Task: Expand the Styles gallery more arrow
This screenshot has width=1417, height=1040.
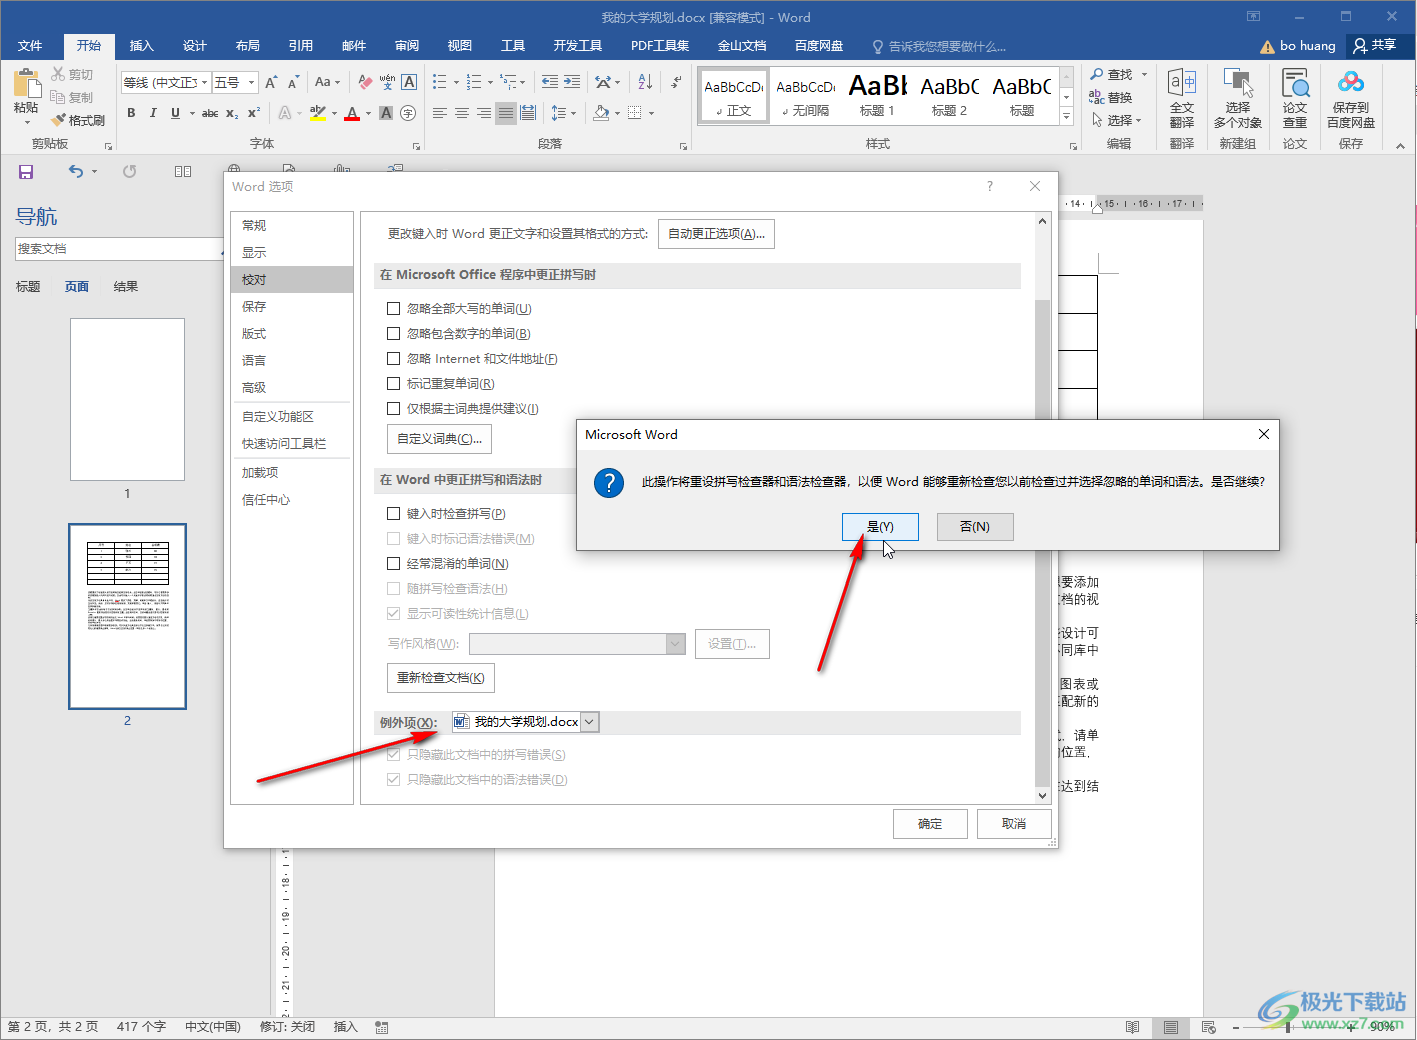Action: coord(1067,117)
